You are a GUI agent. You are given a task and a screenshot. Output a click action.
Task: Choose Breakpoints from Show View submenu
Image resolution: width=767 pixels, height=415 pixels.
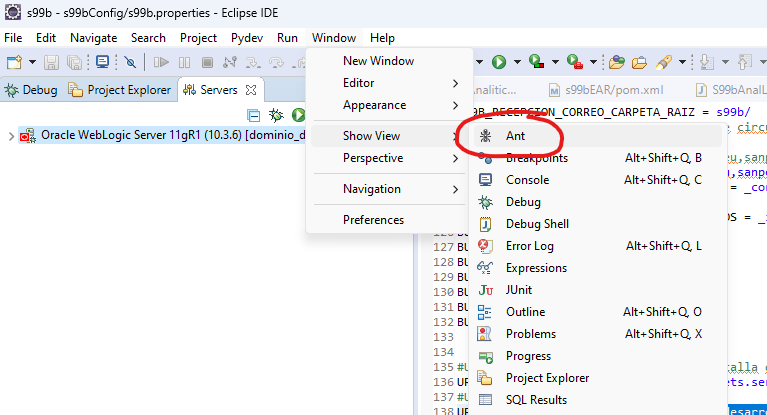tap(597, 158)
